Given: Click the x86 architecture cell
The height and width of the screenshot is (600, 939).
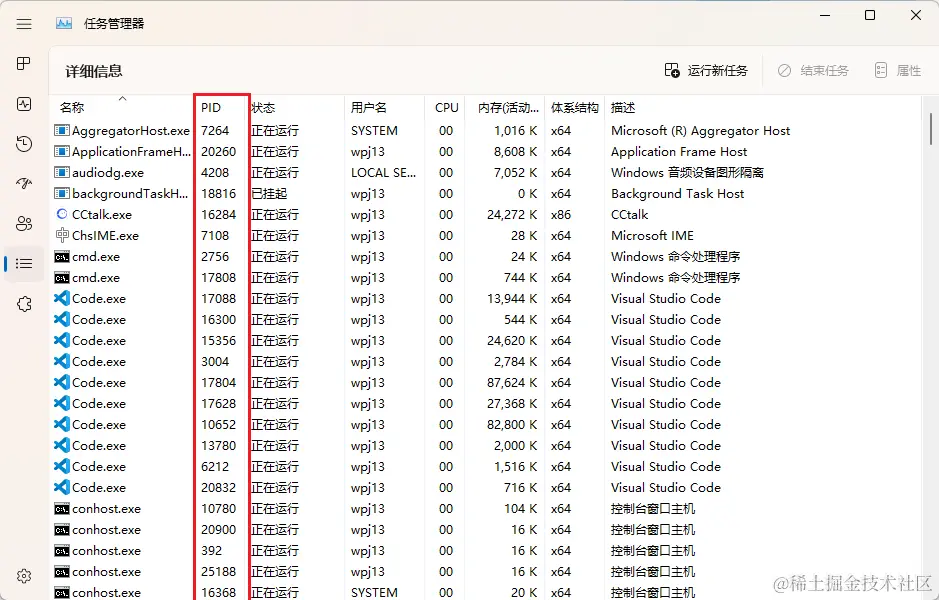Looking at the screenshot, I should point(561,214).
